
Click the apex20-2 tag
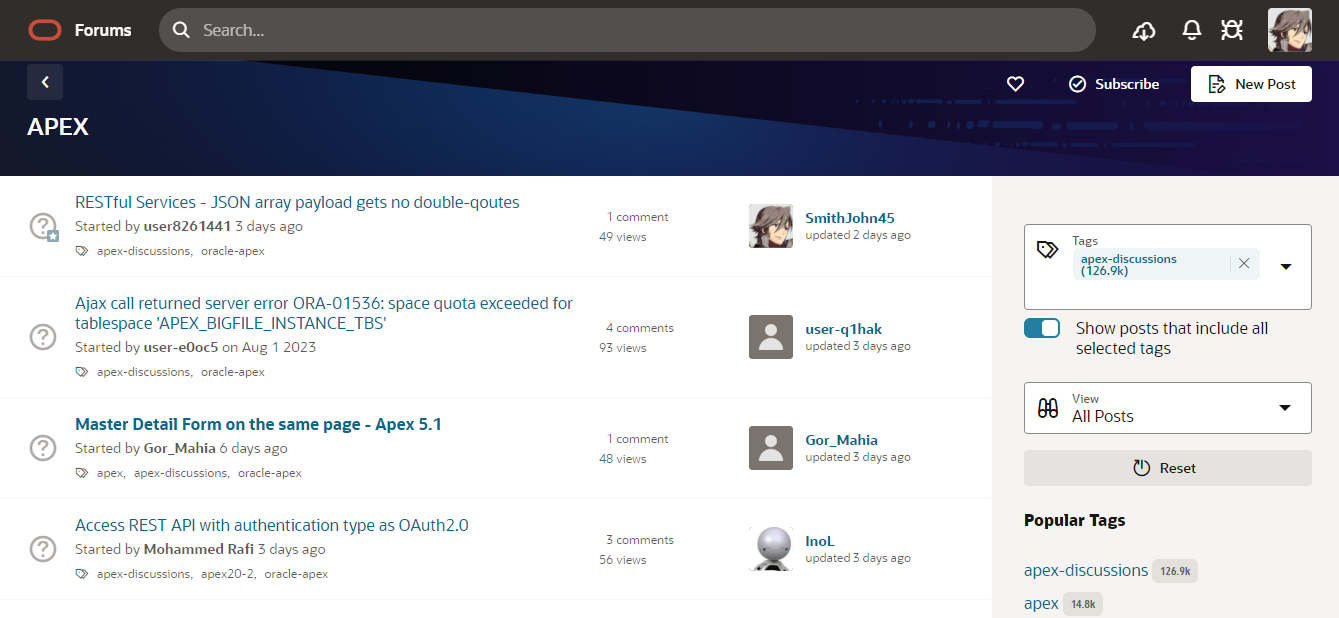click(228, 574)
